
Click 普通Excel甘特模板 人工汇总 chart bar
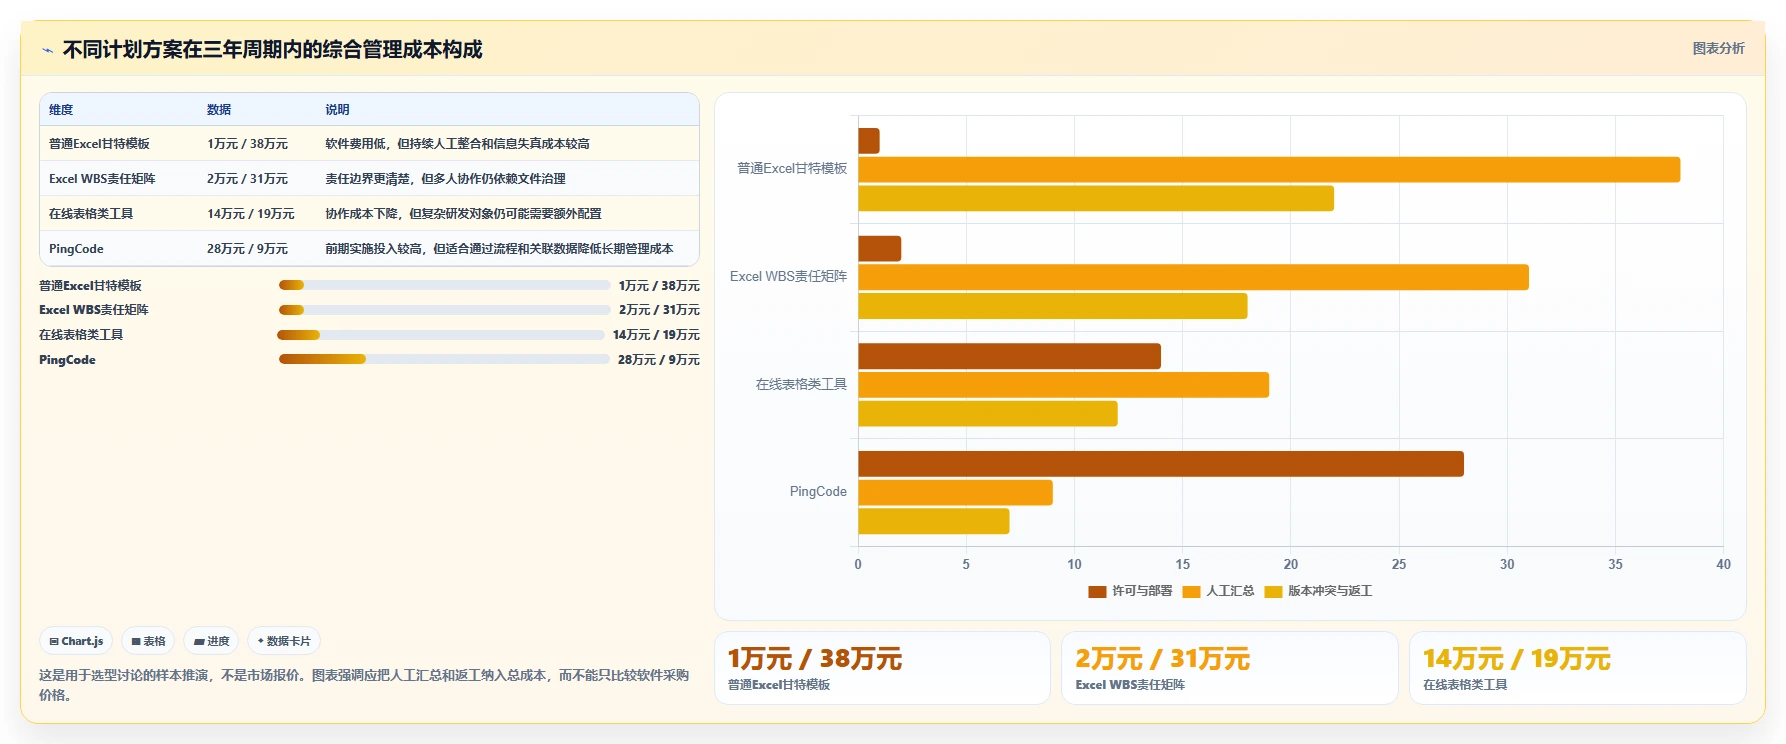coord(1269,170)
